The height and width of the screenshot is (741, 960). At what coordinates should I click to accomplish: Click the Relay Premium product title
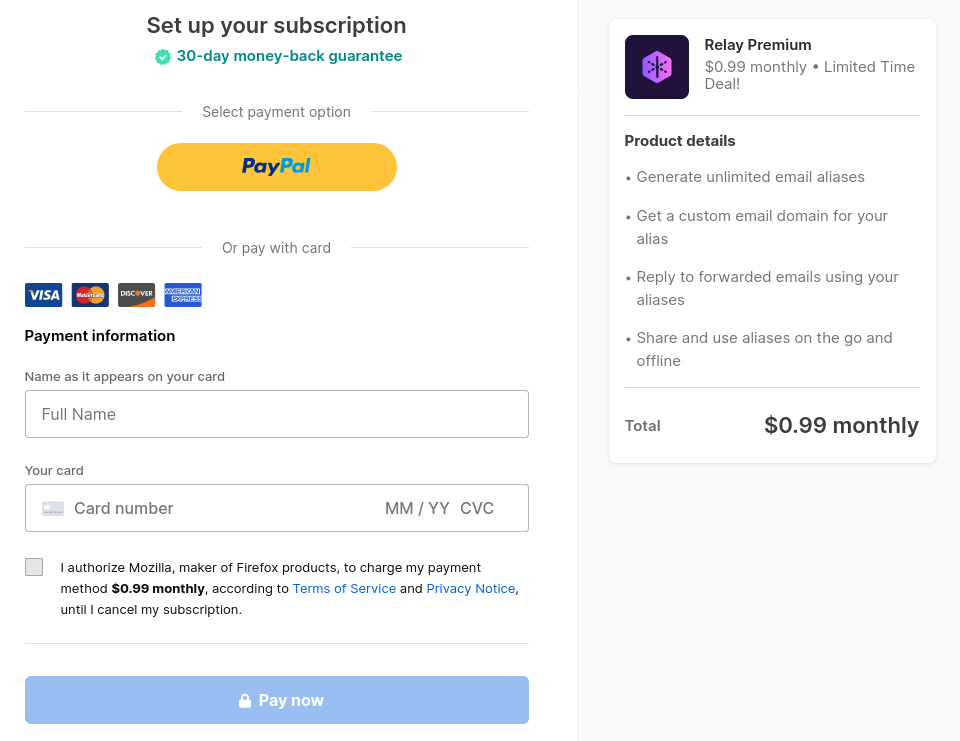pos(758,45)
